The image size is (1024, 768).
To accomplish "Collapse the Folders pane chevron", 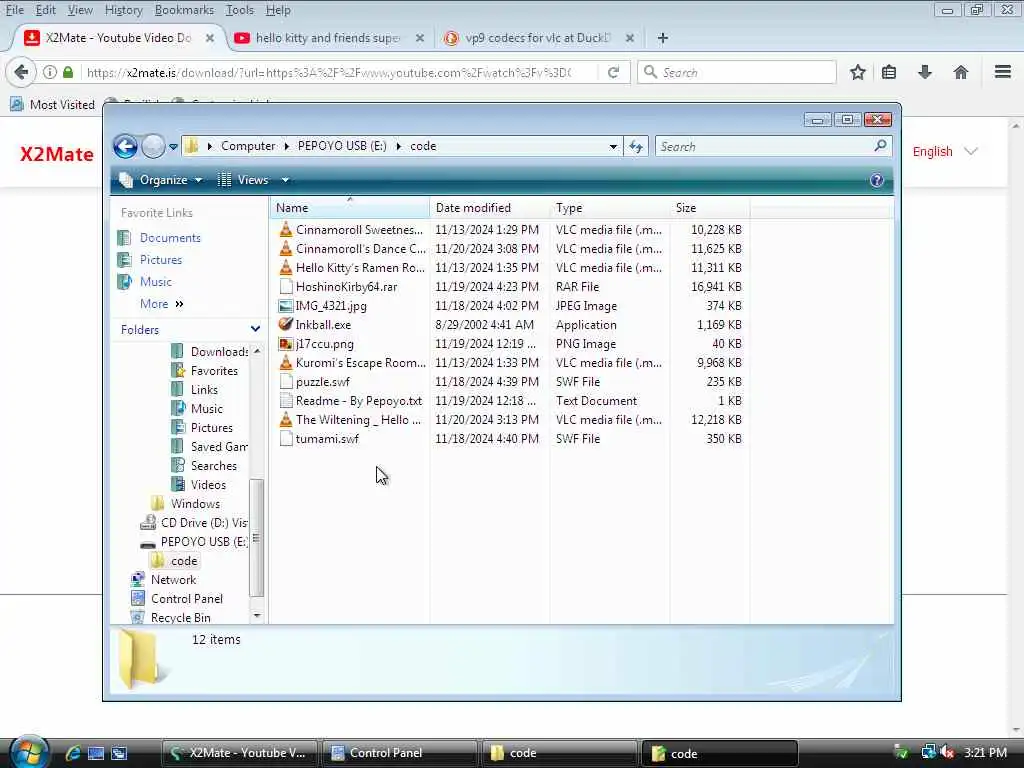I will (x=255, y=329).
